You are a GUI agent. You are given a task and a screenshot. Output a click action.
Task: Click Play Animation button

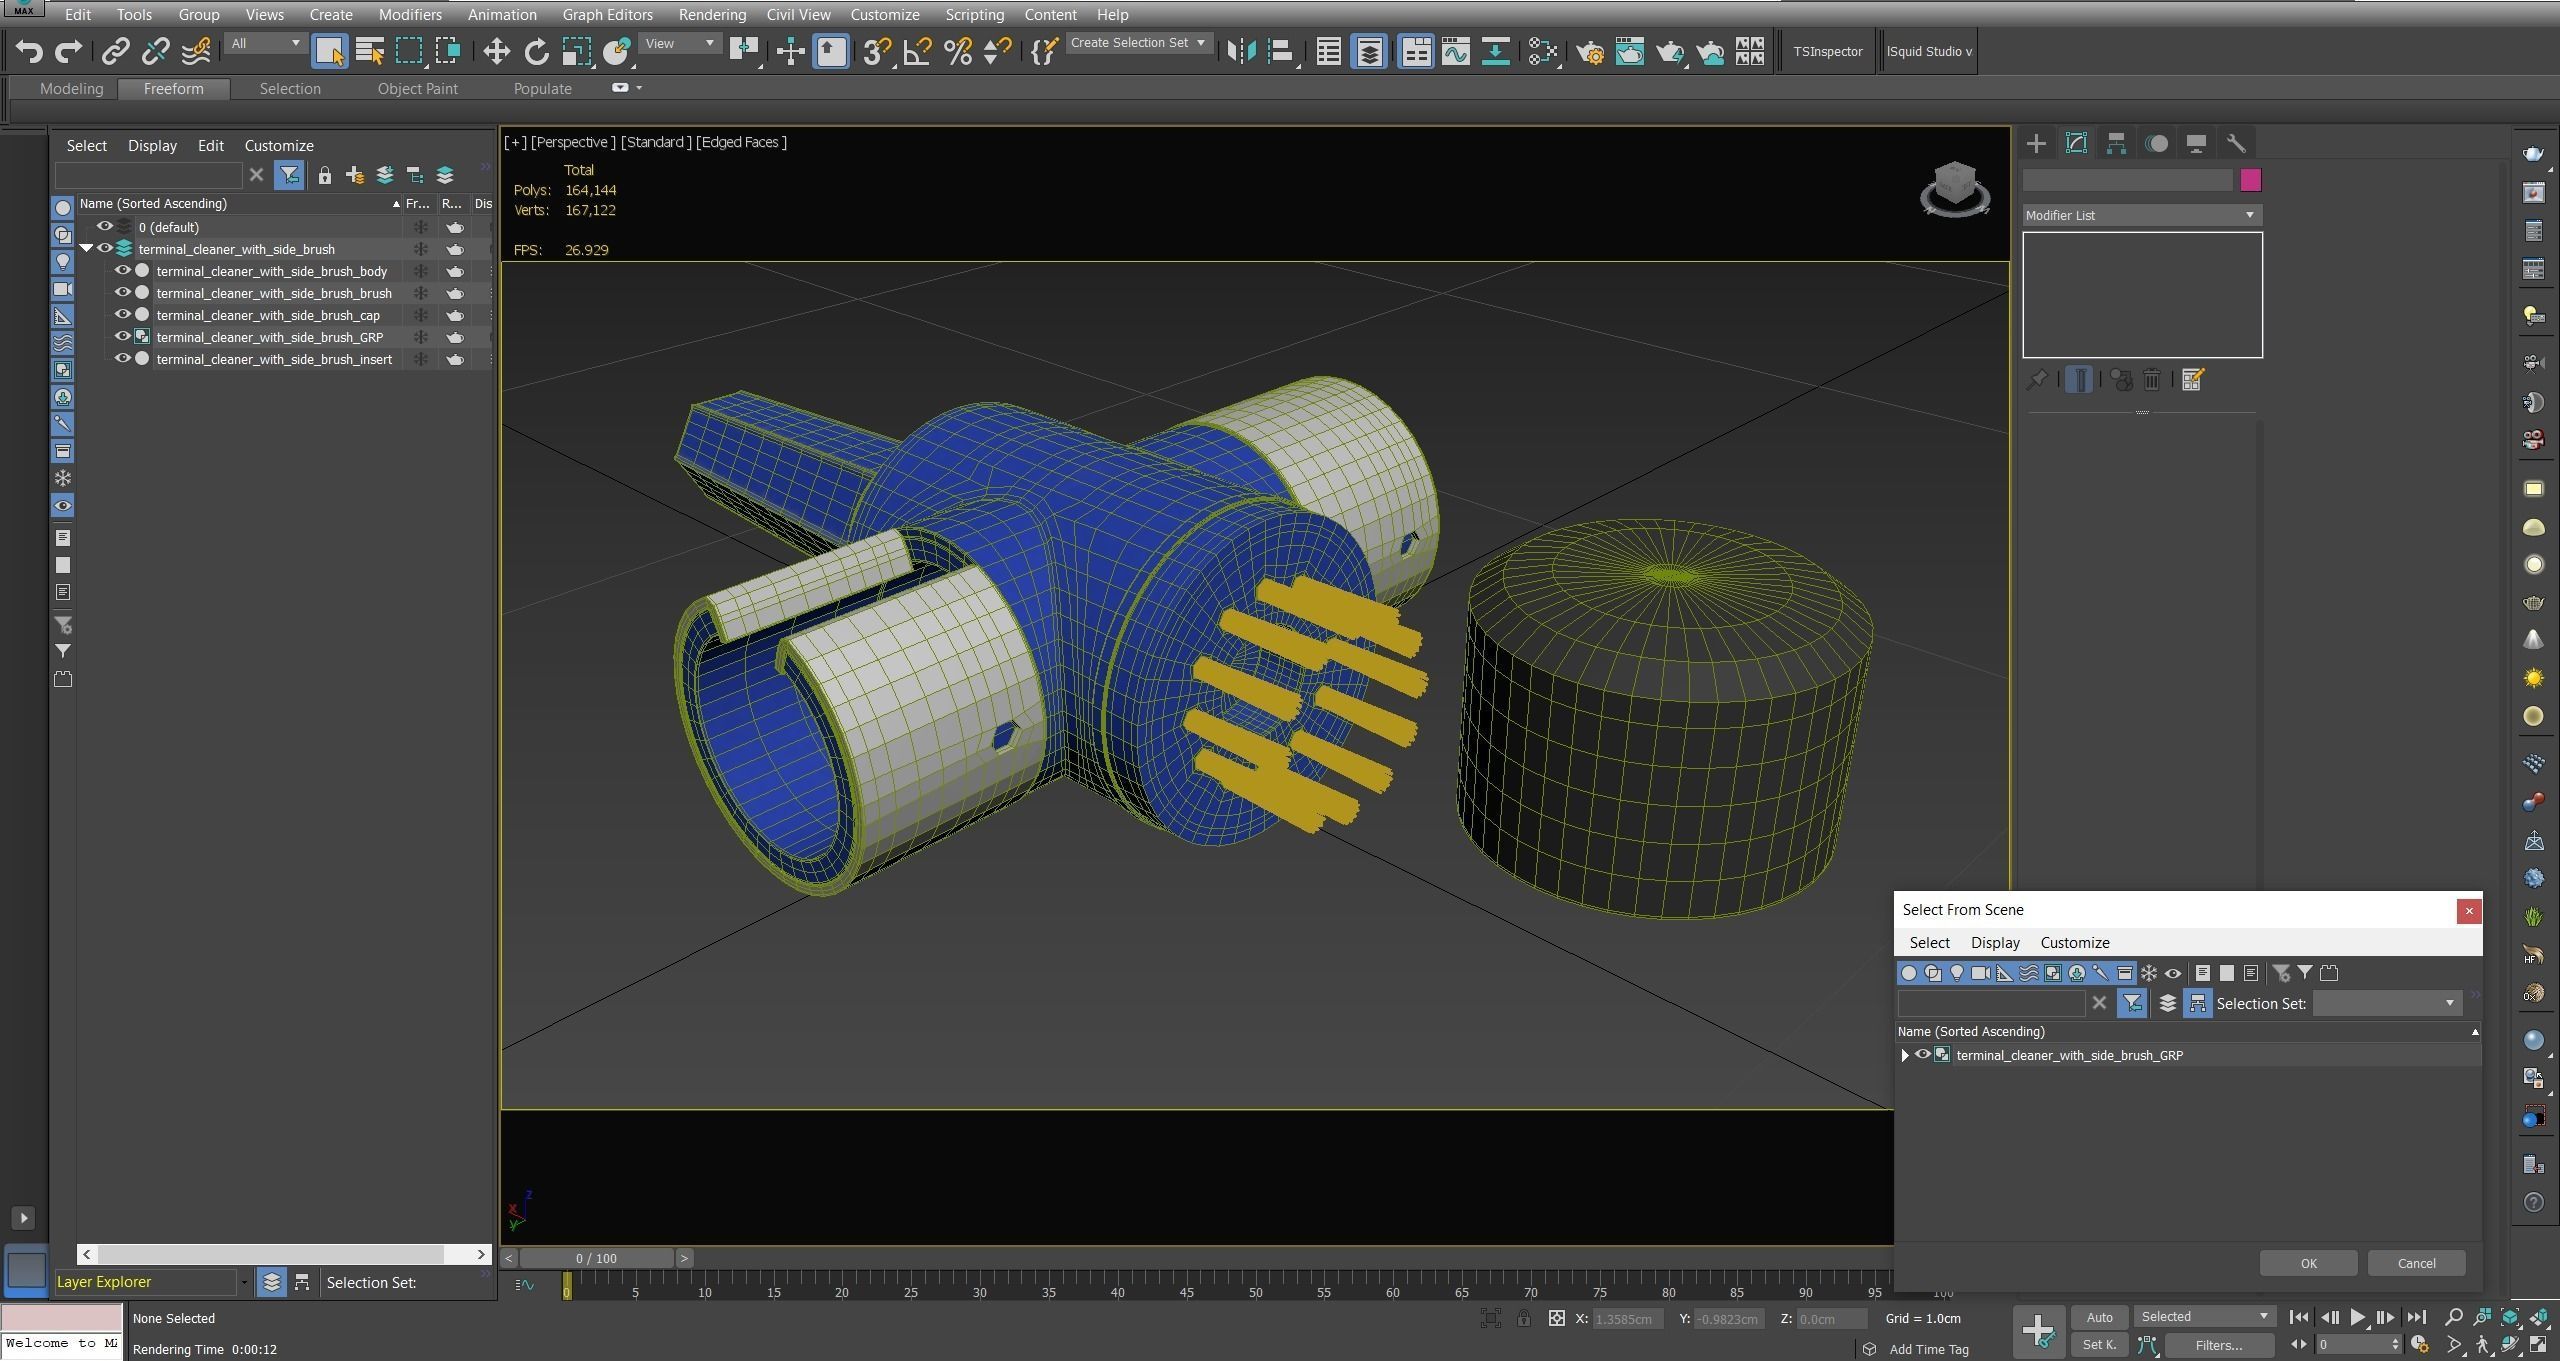(2357, 1317)
